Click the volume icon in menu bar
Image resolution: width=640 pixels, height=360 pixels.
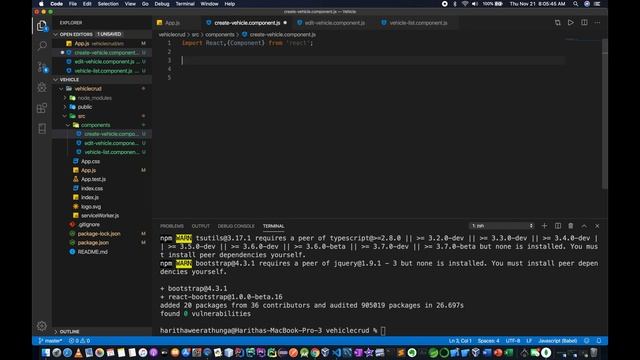[x=475, y=4]
